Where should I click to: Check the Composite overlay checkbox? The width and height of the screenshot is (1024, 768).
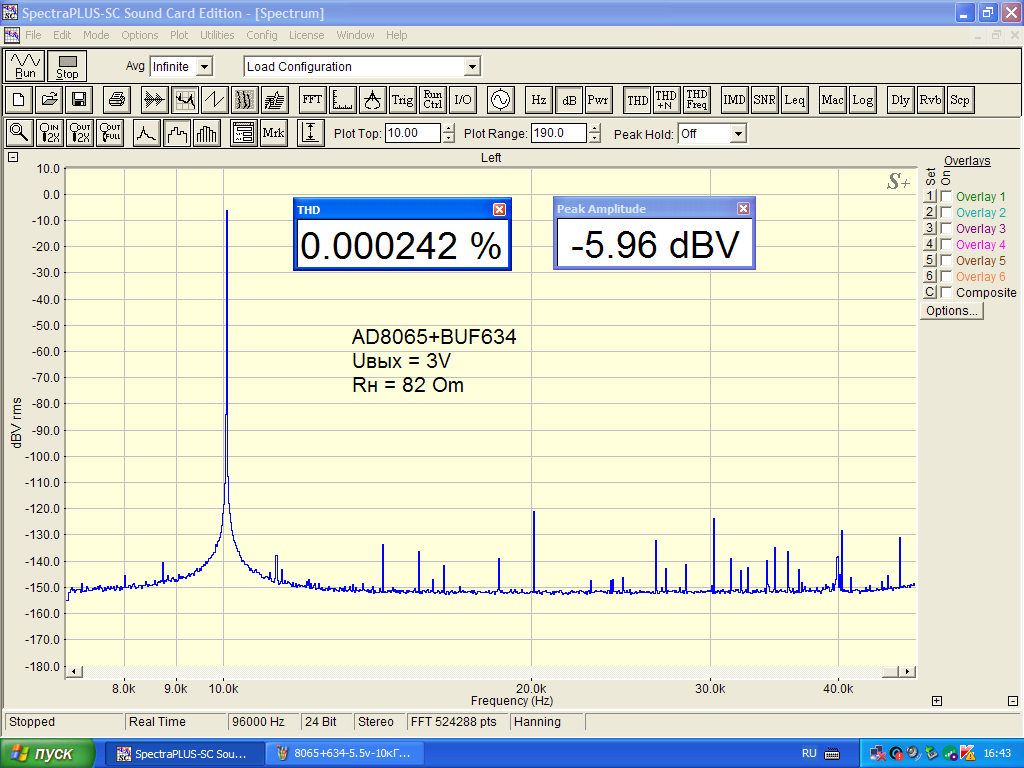[946, 293]
